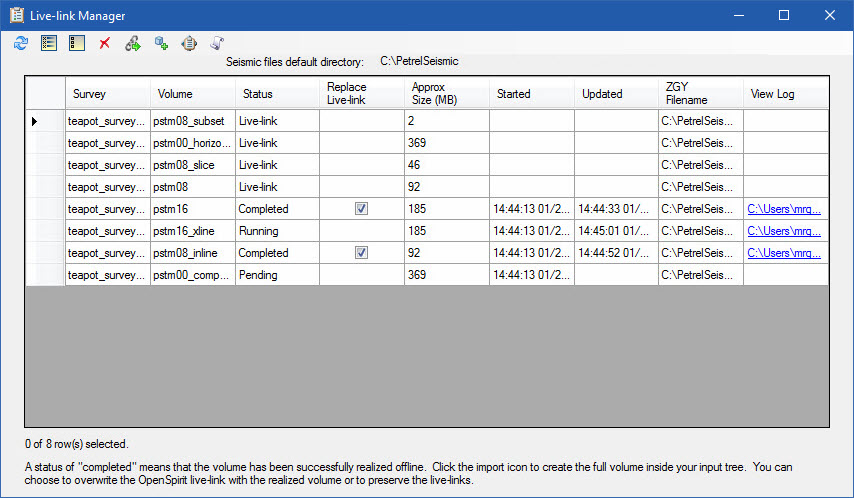Click the clipboard with arrows icon

189,43
